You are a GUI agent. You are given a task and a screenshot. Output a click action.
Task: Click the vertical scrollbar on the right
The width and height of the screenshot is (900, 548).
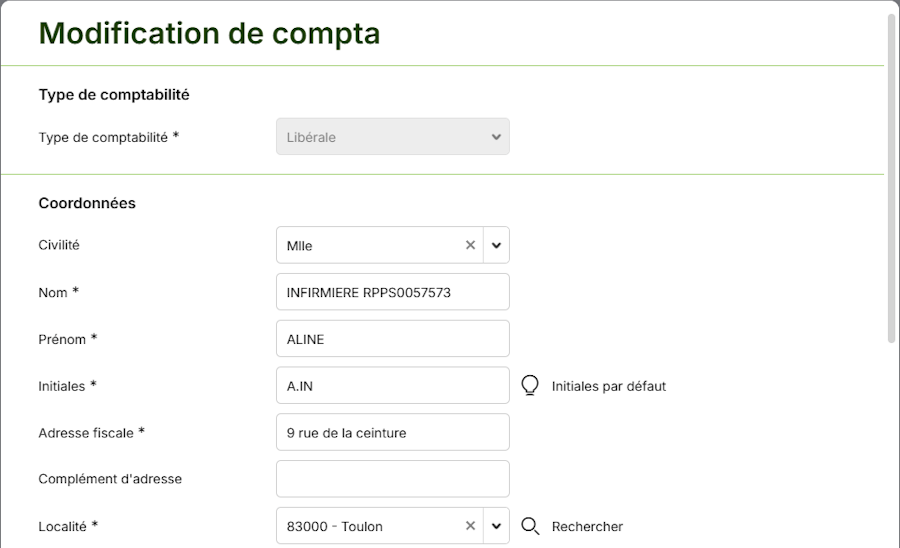(x=891, y=180)
